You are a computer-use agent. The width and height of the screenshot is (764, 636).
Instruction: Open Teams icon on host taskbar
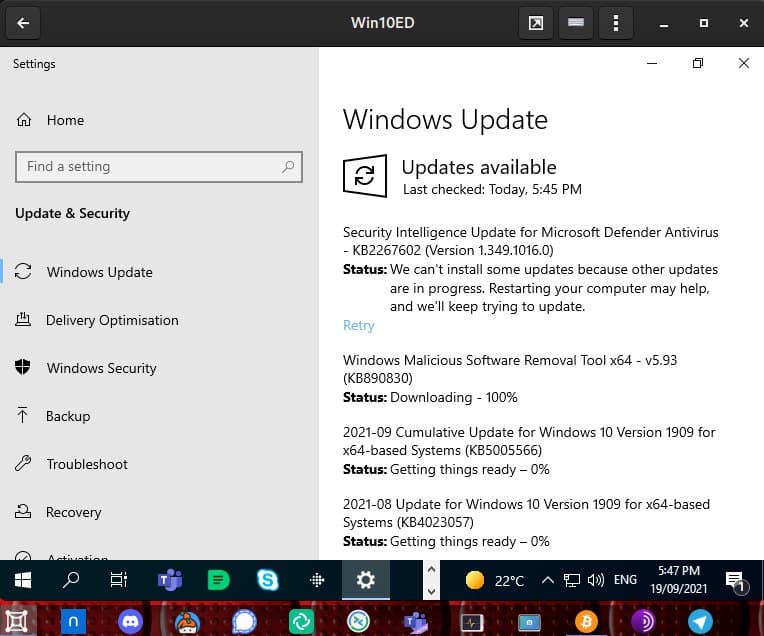coord(415,622)
